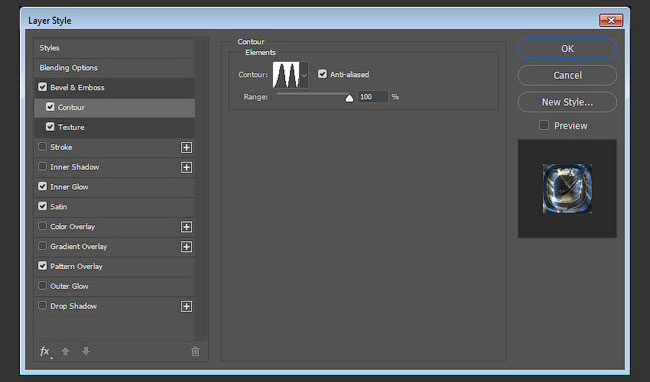This screenshot has width=650, height=382.
Task: Open the Pattern Overlay settings row
Action: (x=114, y=266)
